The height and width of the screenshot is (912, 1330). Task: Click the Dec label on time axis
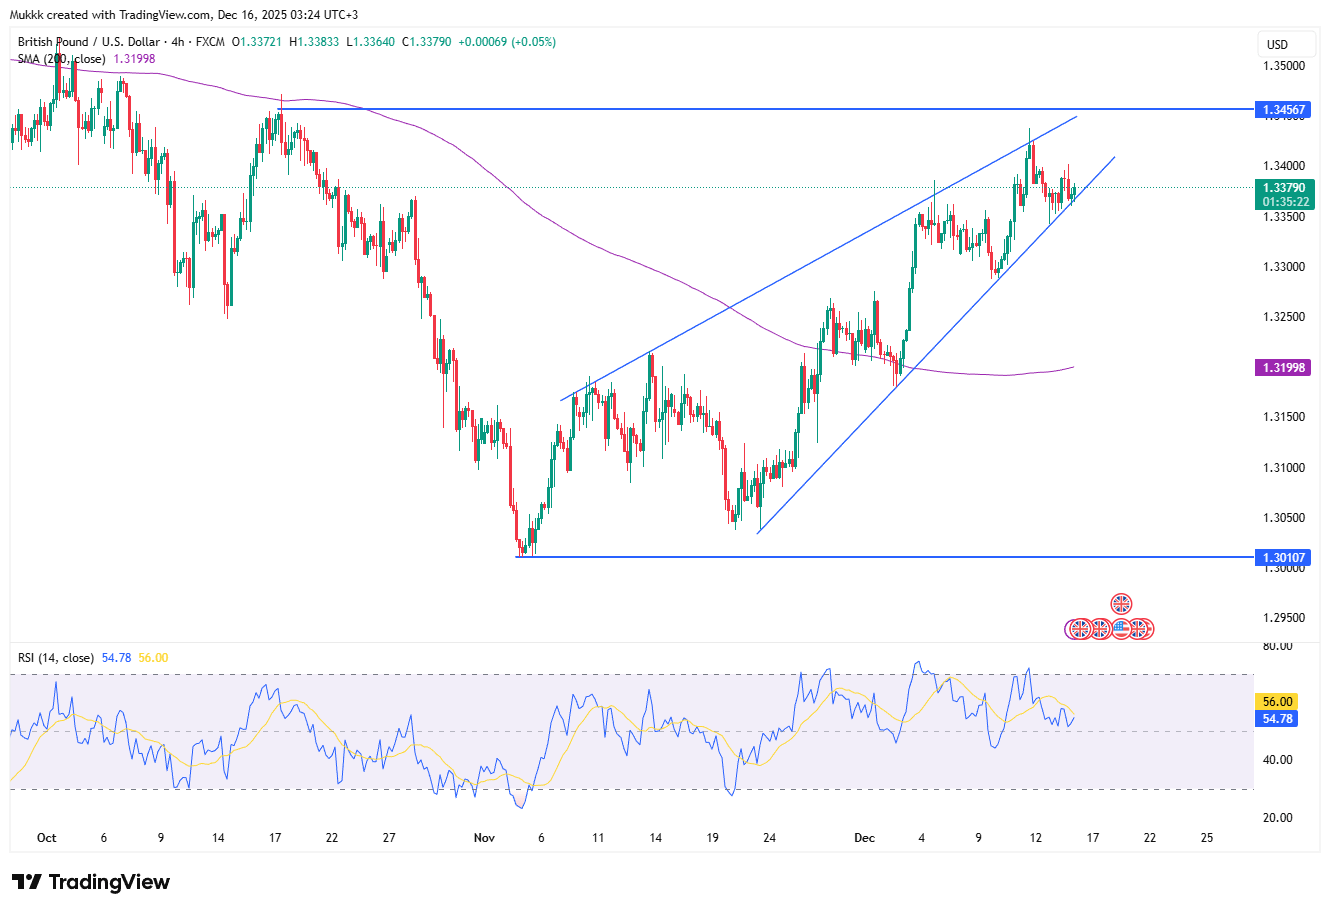(x=865, y=838)
